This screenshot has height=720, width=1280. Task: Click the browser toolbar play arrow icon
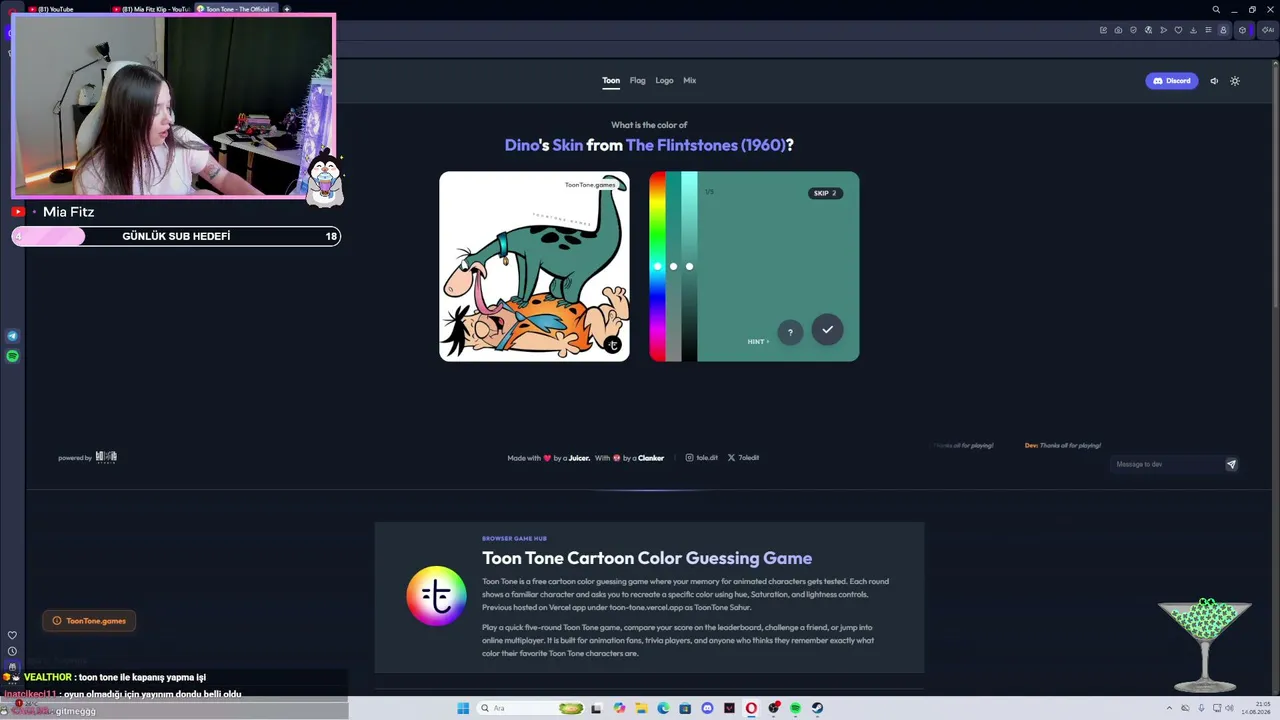(x=1163, y=30)
